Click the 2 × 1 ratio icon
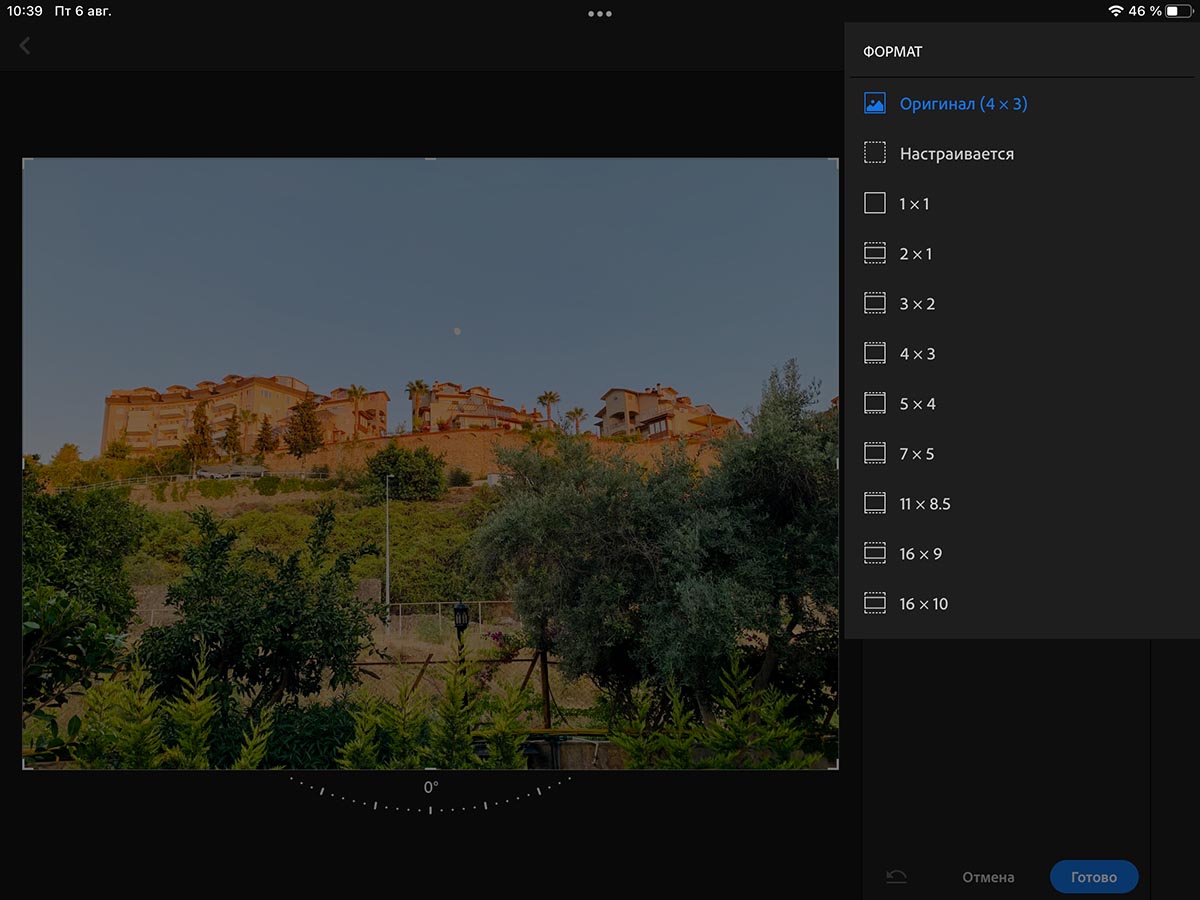The width and height of the screenshot is (1200, 900). click(x=875, y=253)
